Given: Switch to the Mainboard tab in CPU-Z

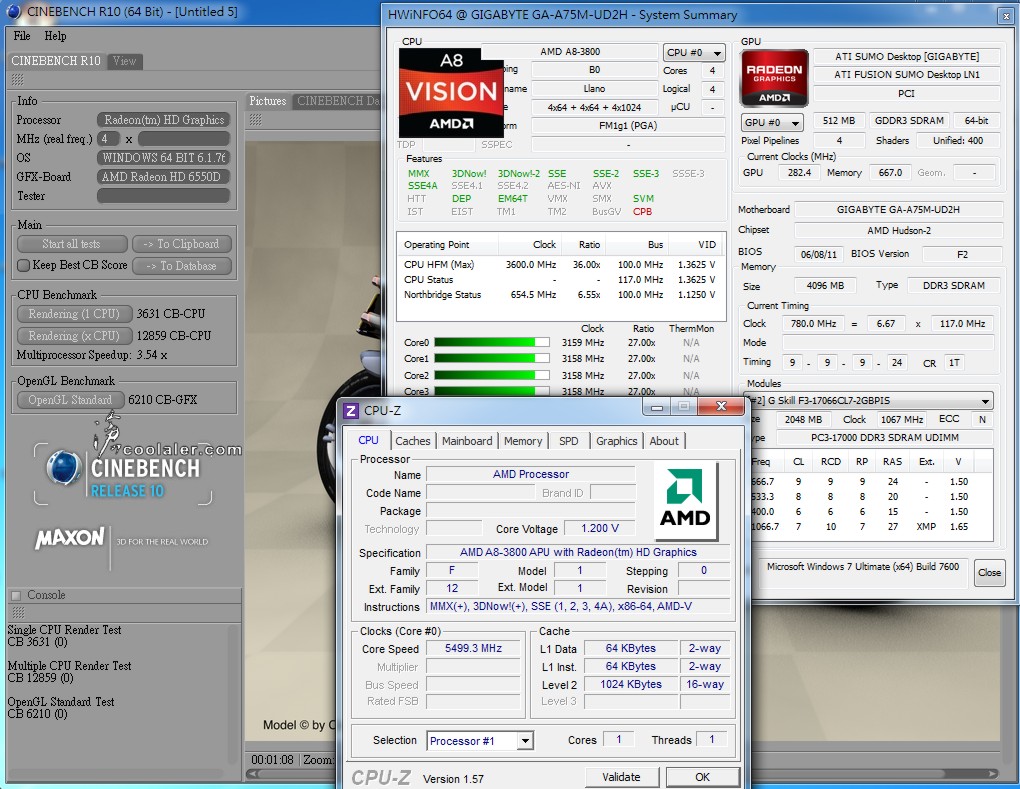Looking at the screenshot, I should 467,441.
